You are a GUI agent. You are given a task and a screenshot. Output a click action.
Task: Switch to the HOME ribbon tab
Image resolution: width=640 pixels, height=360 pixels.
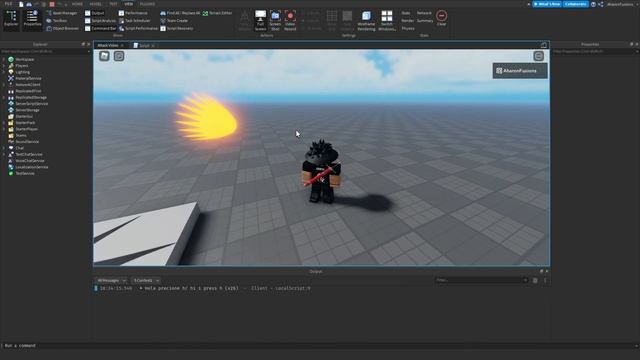[77, 4]
